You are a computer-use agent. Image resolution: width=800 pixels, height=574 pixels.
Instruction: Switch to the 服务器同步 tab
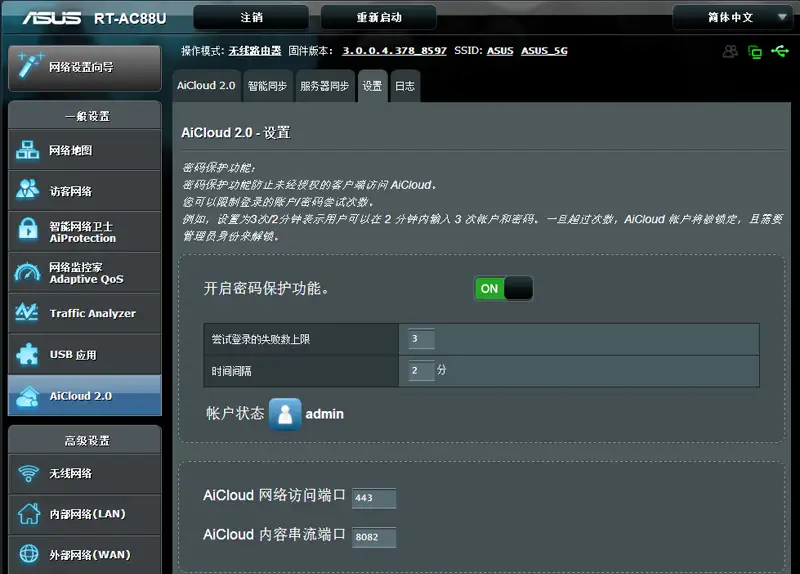[324, 86]
